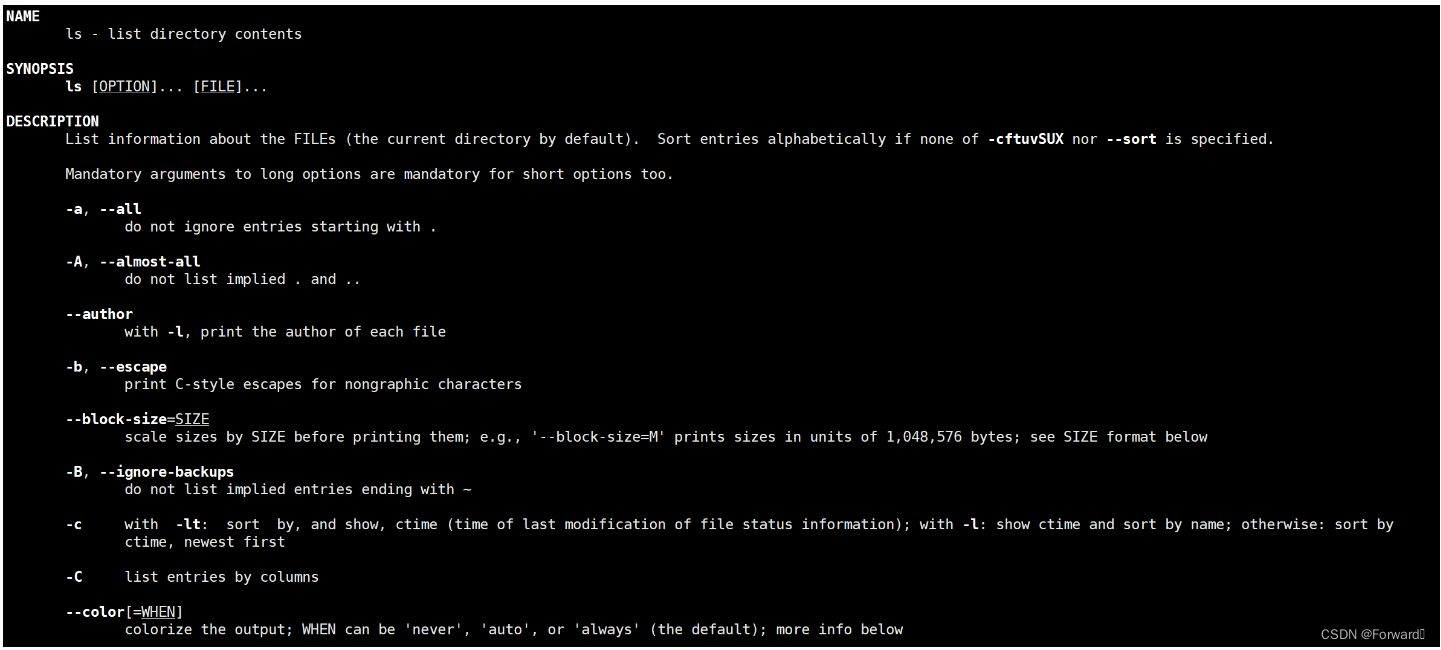The image size is (1441, 650).
Task: Click the underlined FILE argument in synopsis
Action: [217, 87]
